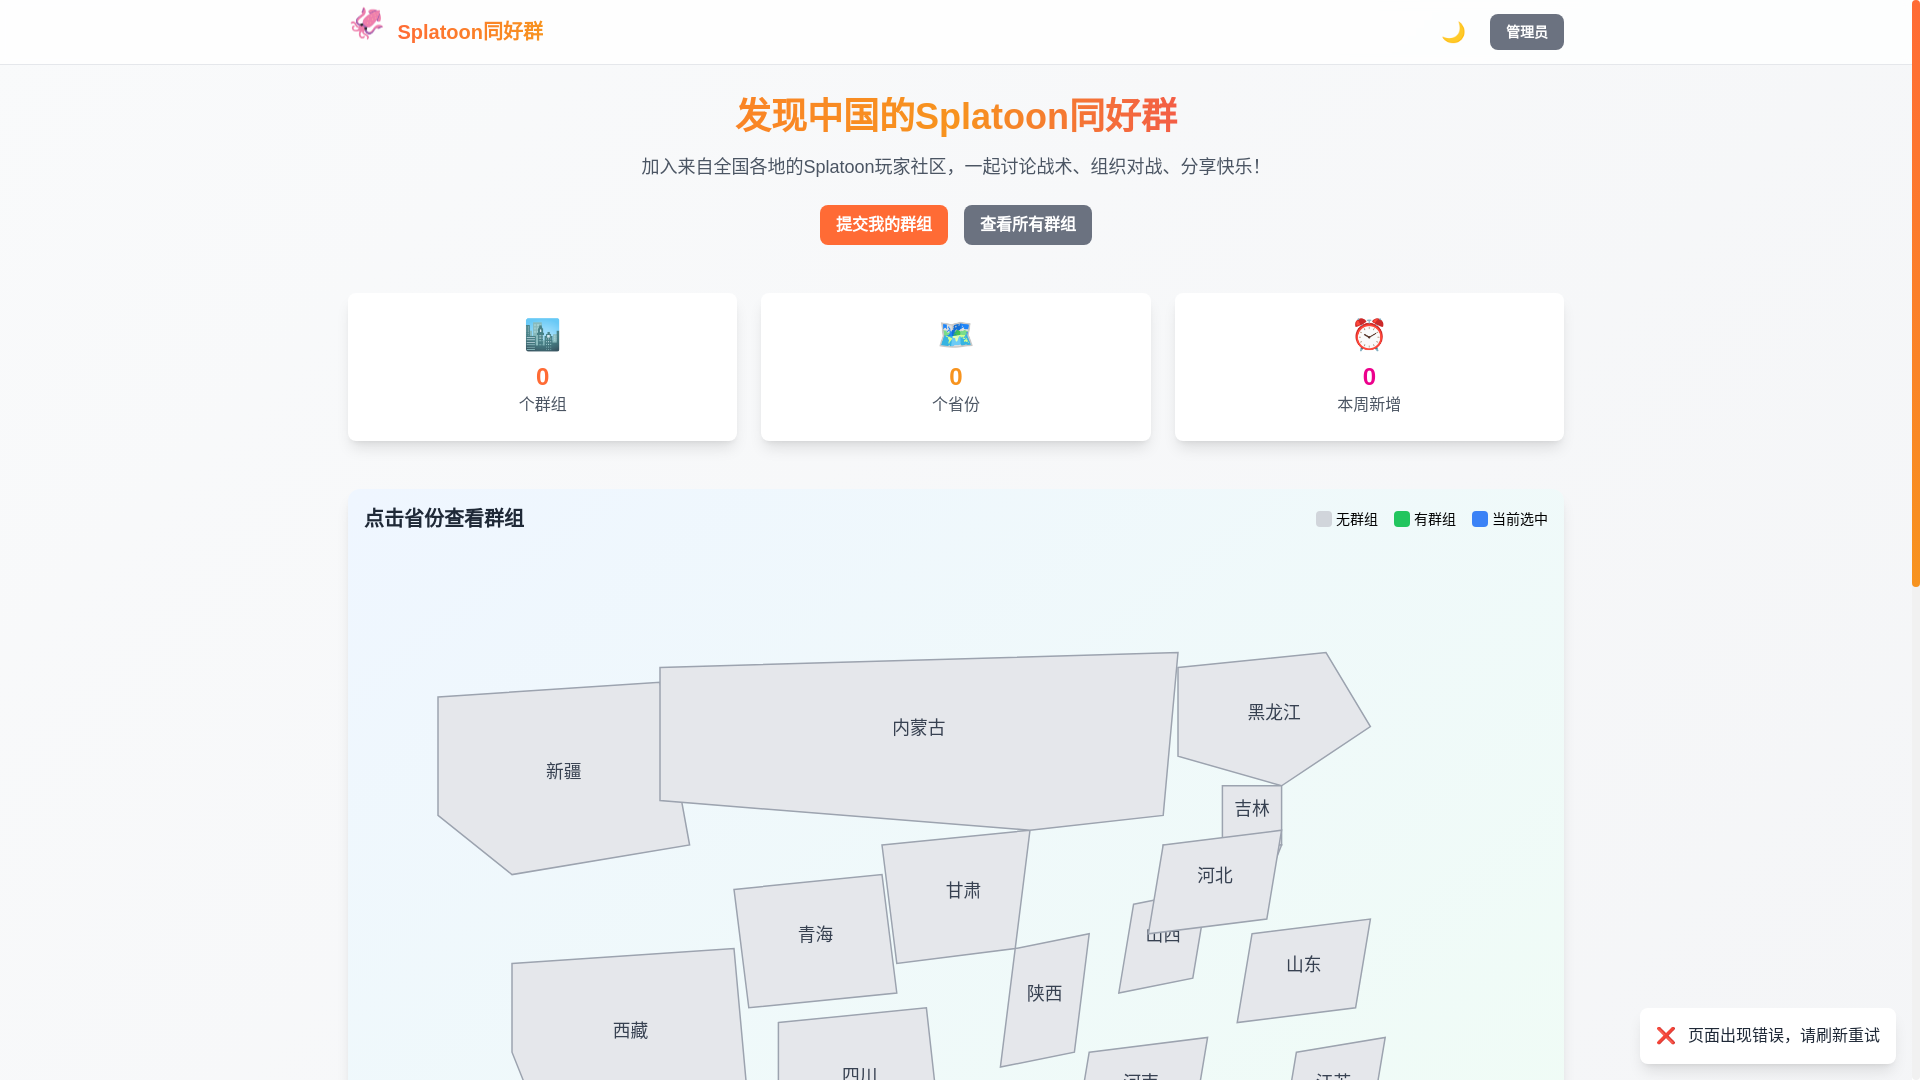The width and height of the screenshot is (1920, 1080).
Task: Dismiss the red X error icon
Action: click(x=1665, y=1036)
